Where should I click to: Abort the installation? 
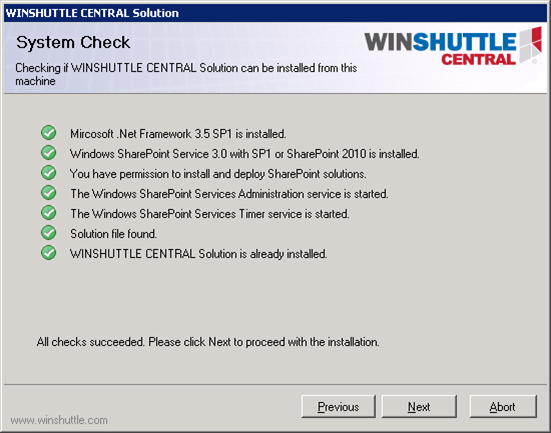coord(503,407)
